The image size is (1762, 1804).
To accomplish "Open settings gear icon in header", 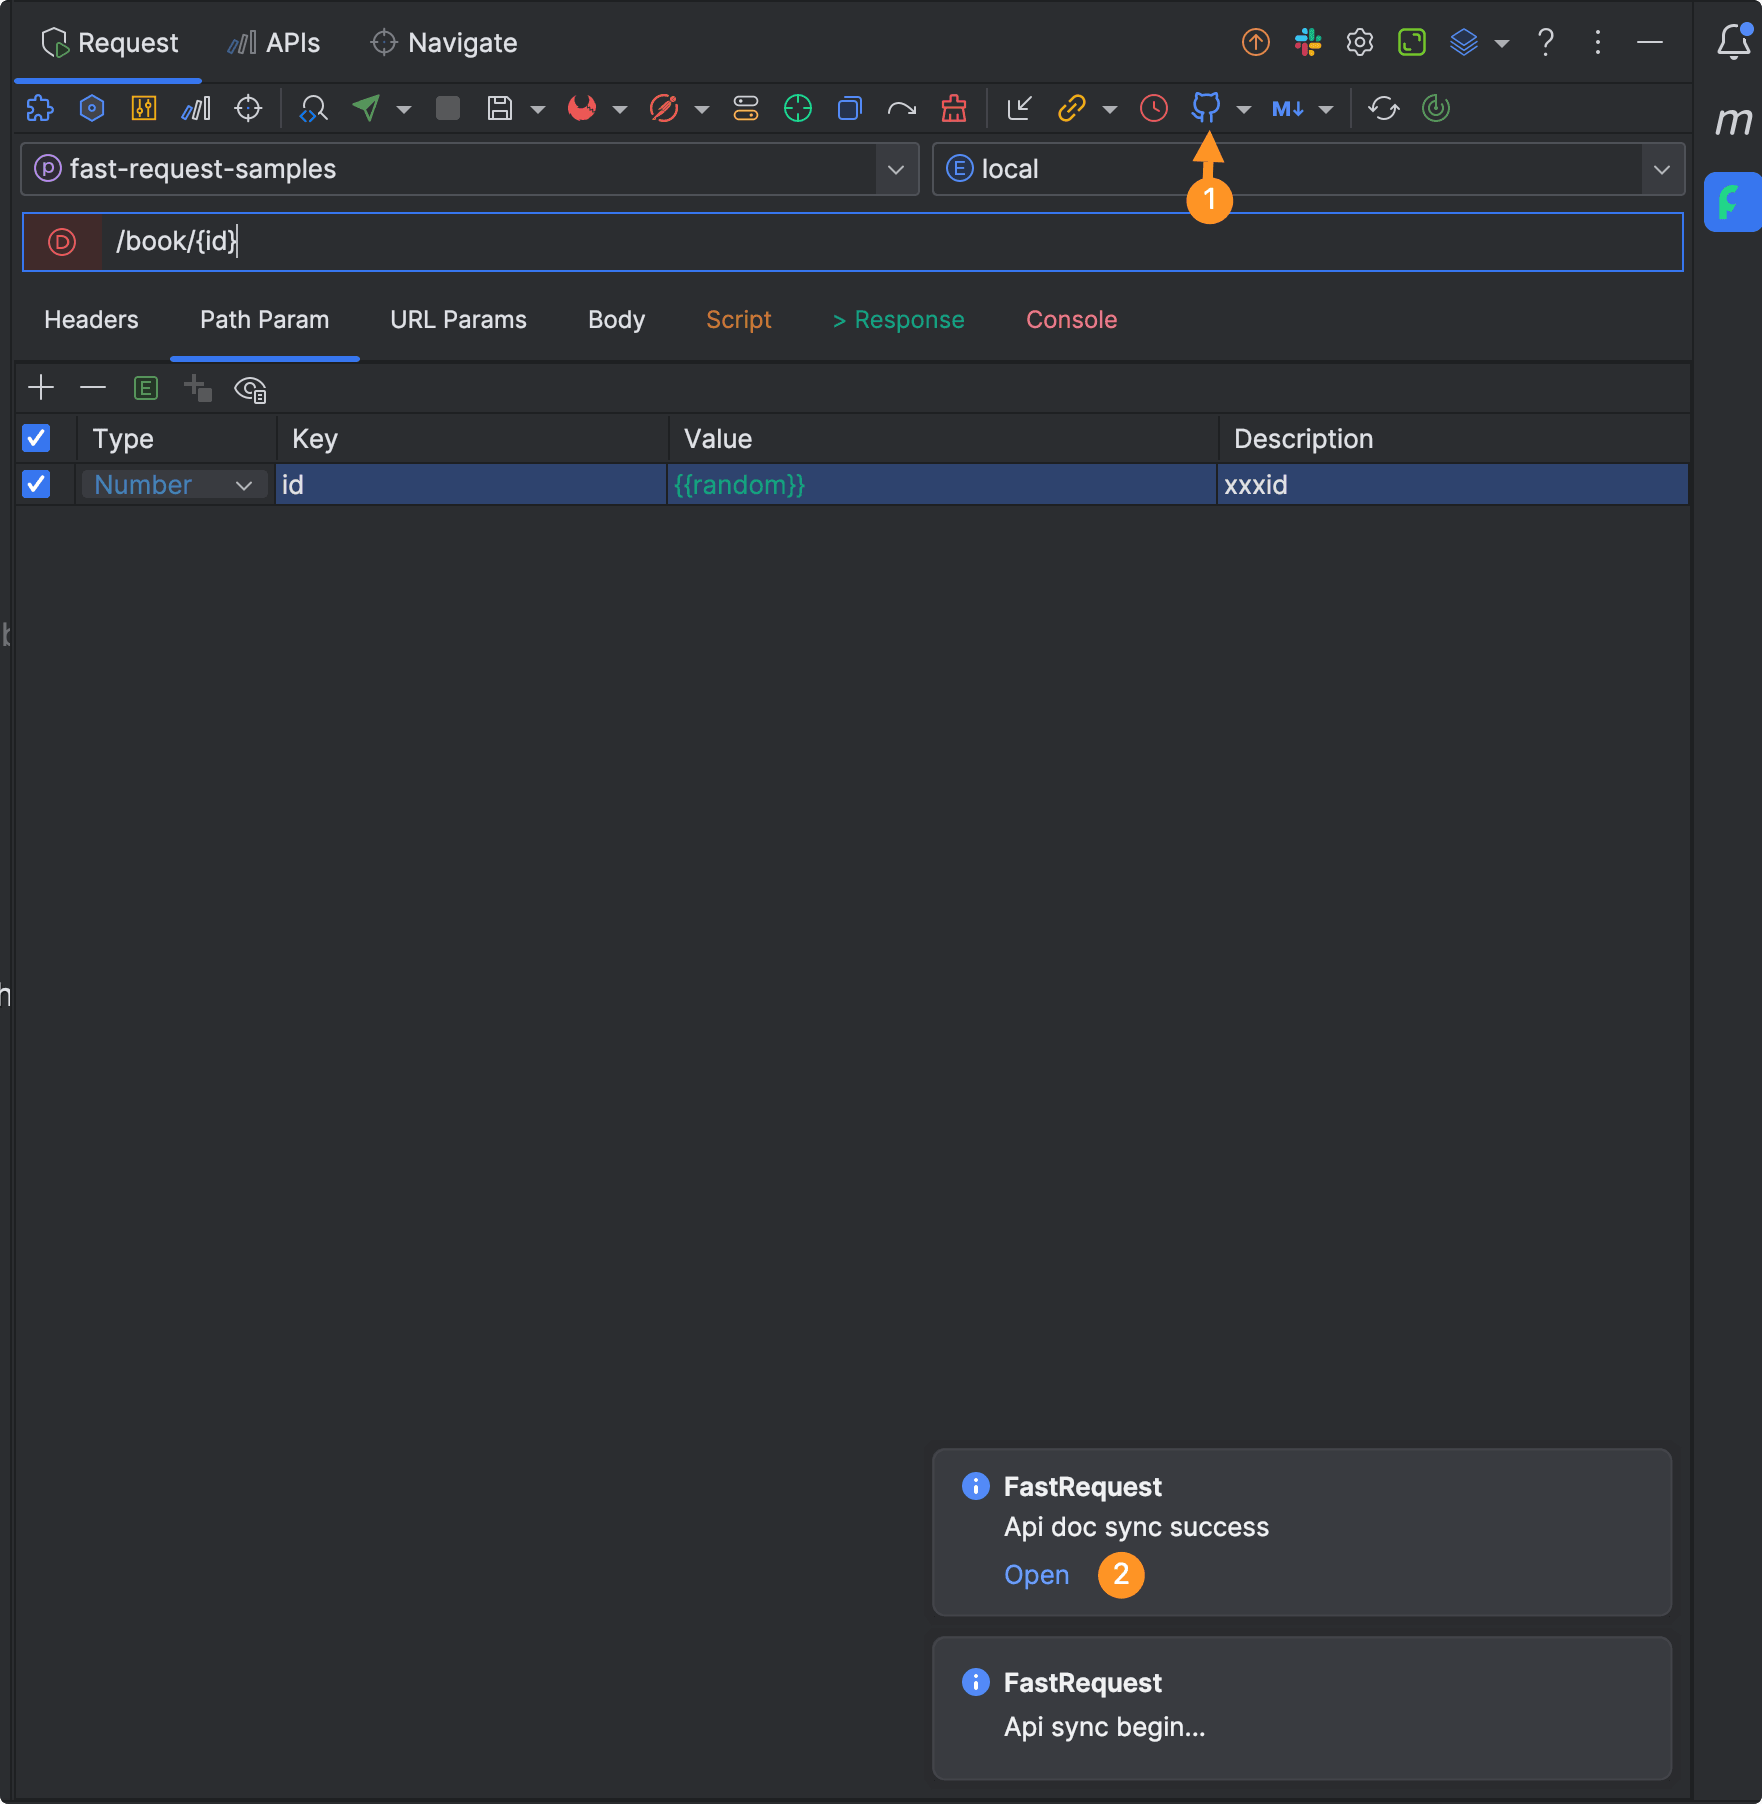I will pos(1359,42).
